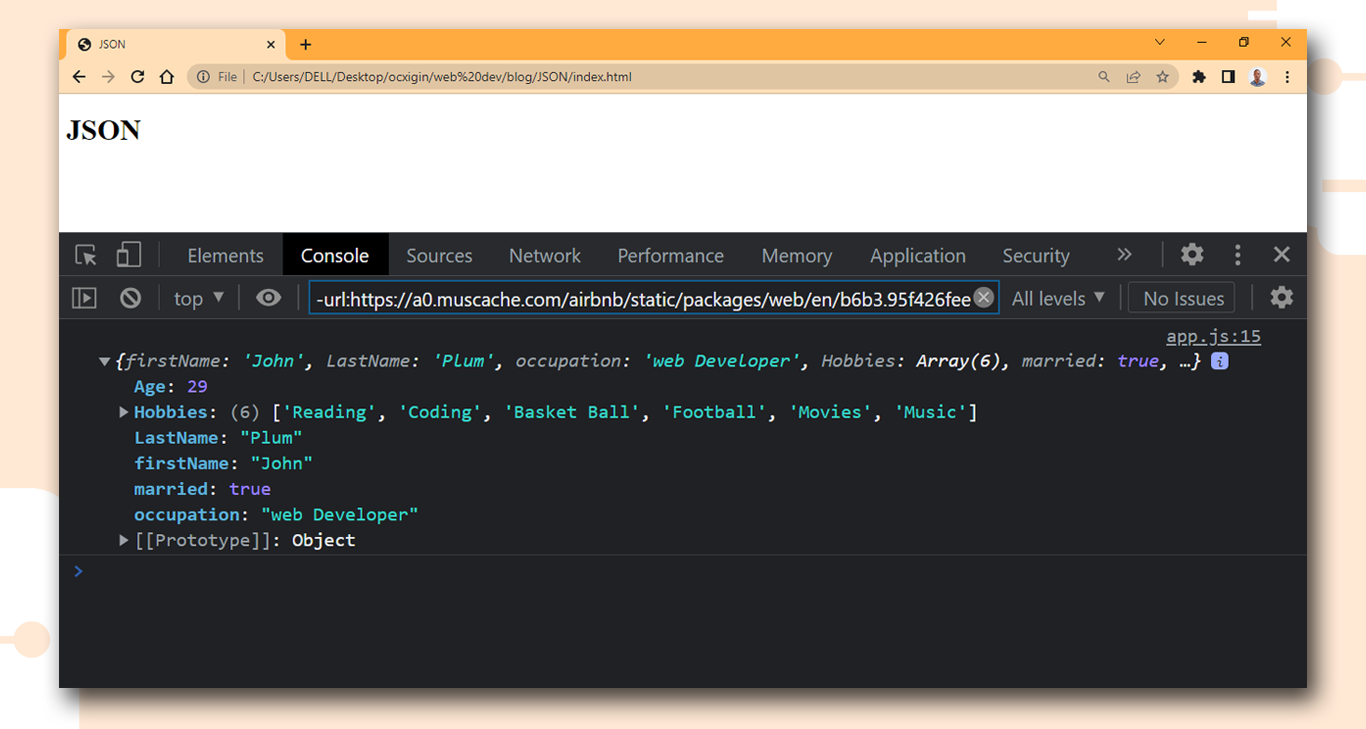Image resolution: width=1366 pixels, height=729 pixels.
Task: Toggle the device toolbar icon
Action: coord(129,255)
